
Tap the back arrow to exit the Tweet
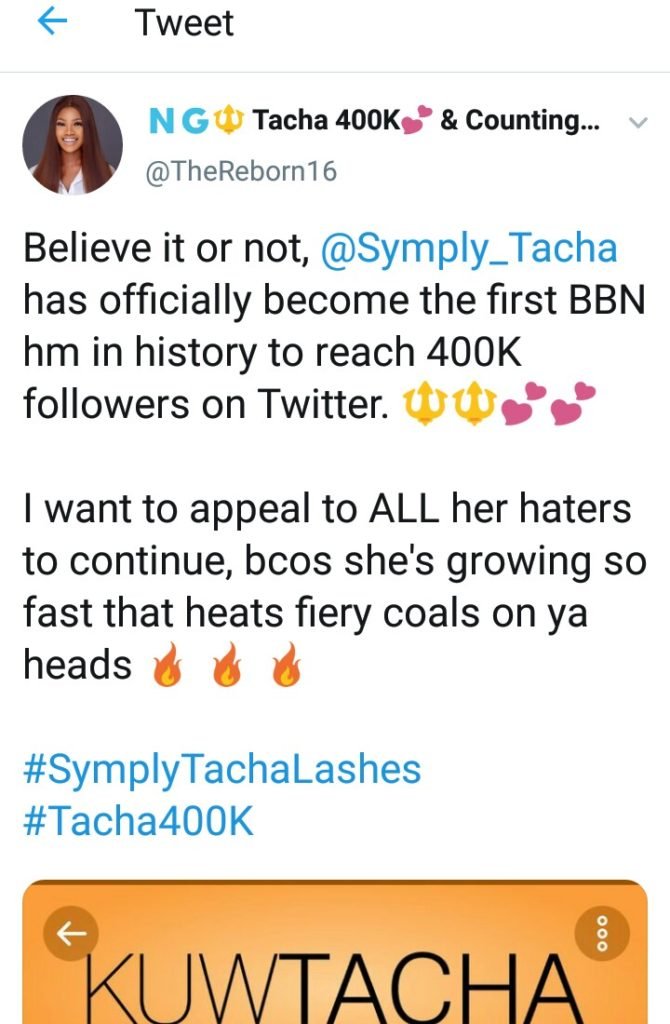48,22
